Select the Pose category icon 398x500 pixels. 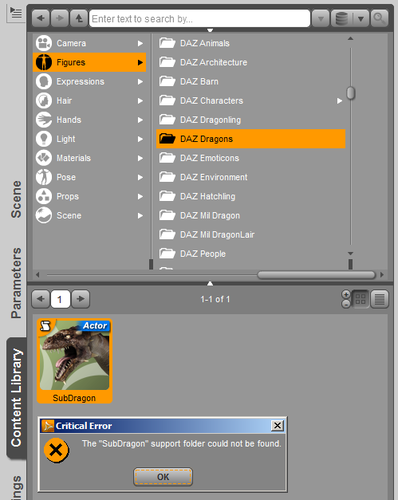tap(44, 177)
